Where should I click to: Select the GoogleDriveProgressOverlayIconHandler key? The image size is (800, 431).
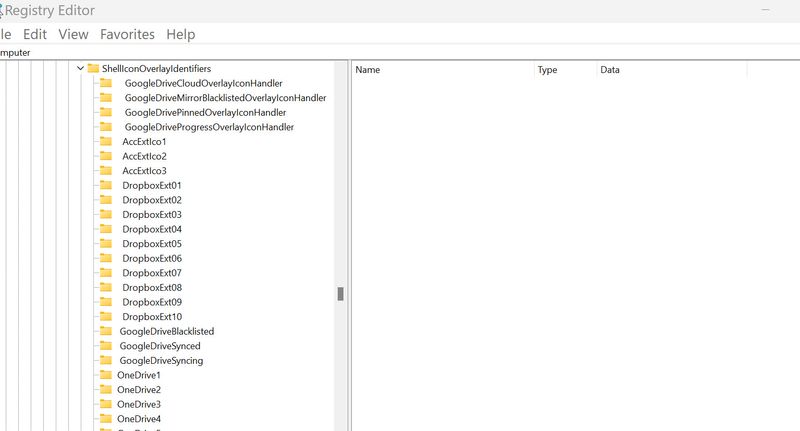pos(209,127)
